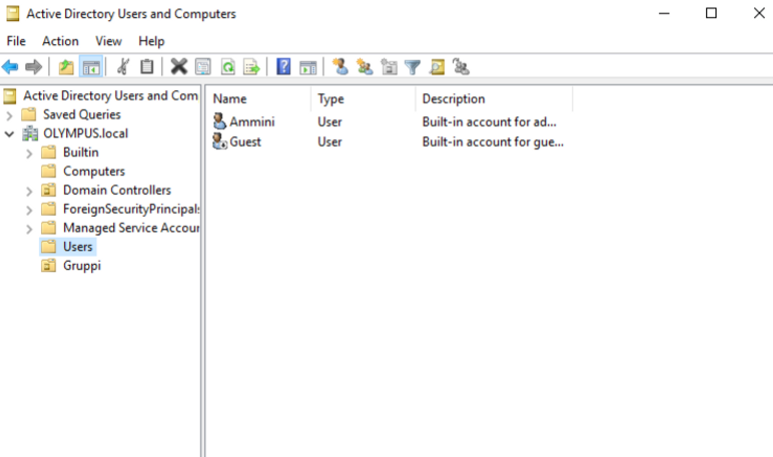Select the Computers container in tree
773x457 pixels.
[93, 171]
